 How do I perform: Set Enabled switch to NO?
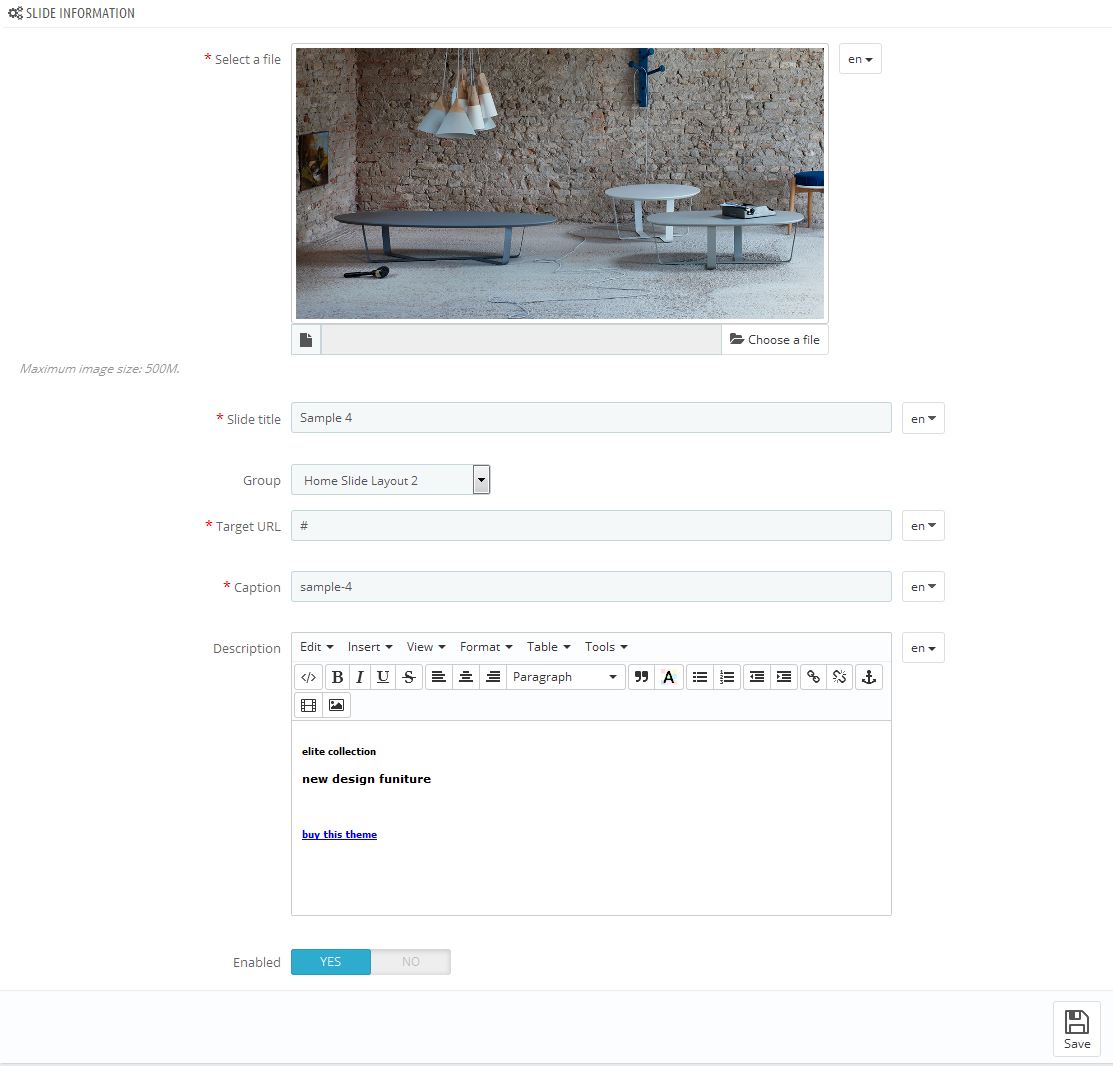point(410,962)
